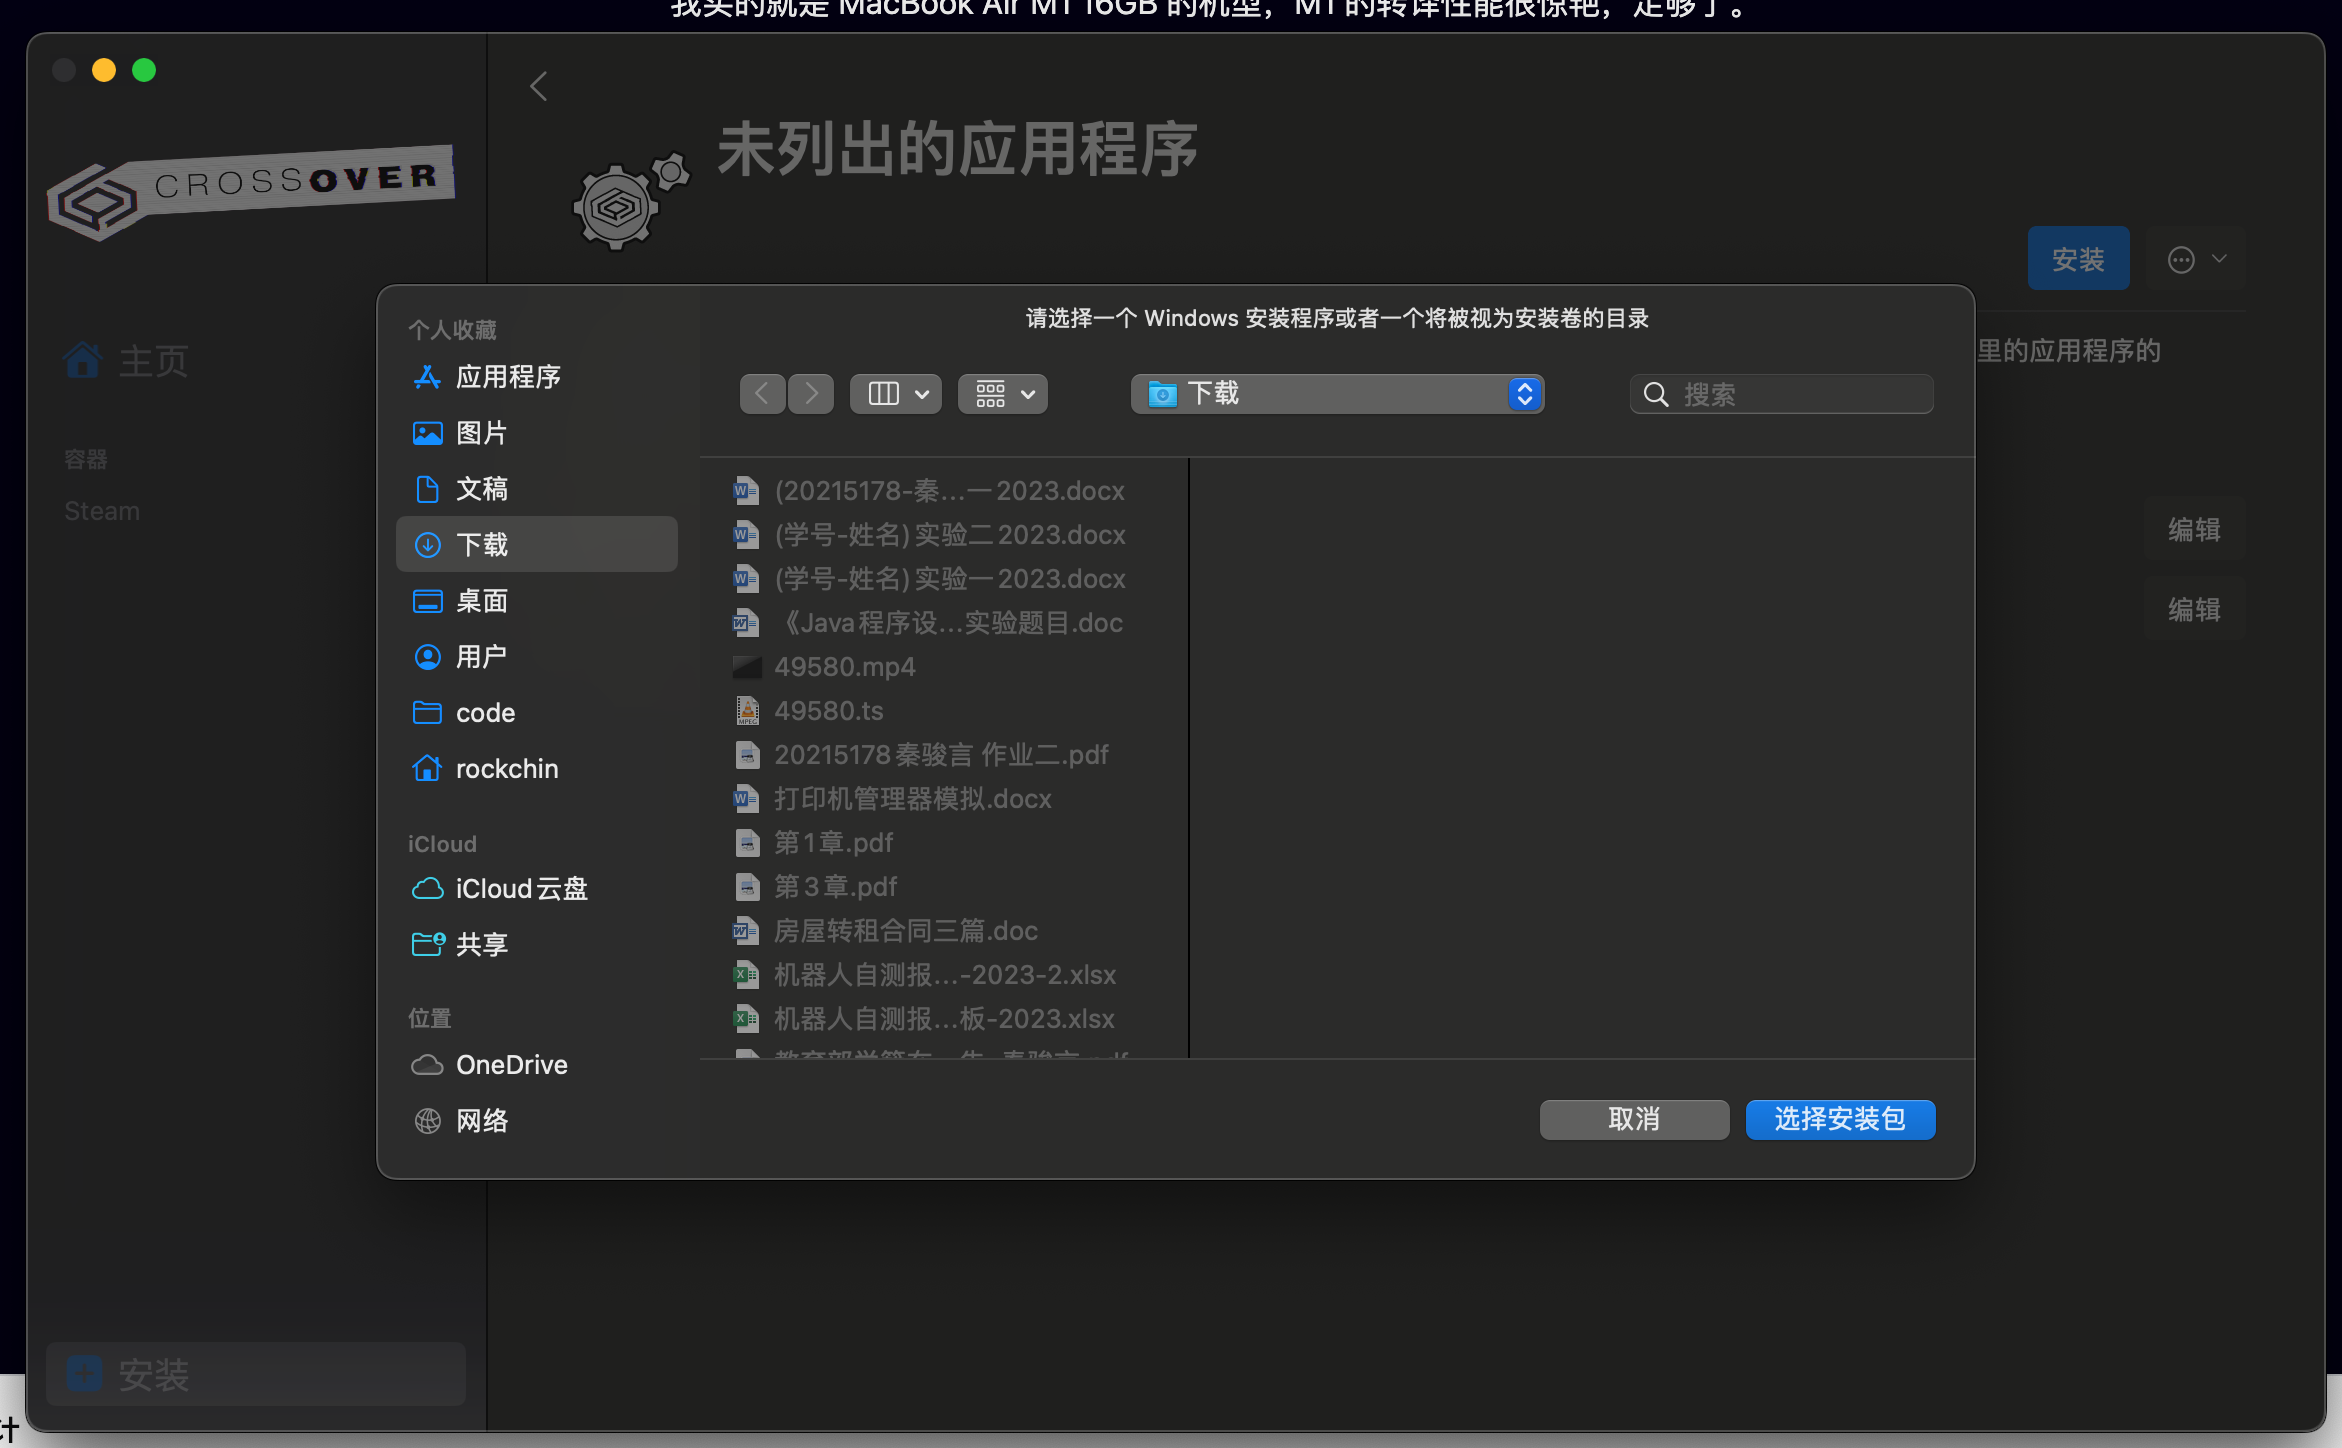Click the 取消 button

tap(1634, 1119)
